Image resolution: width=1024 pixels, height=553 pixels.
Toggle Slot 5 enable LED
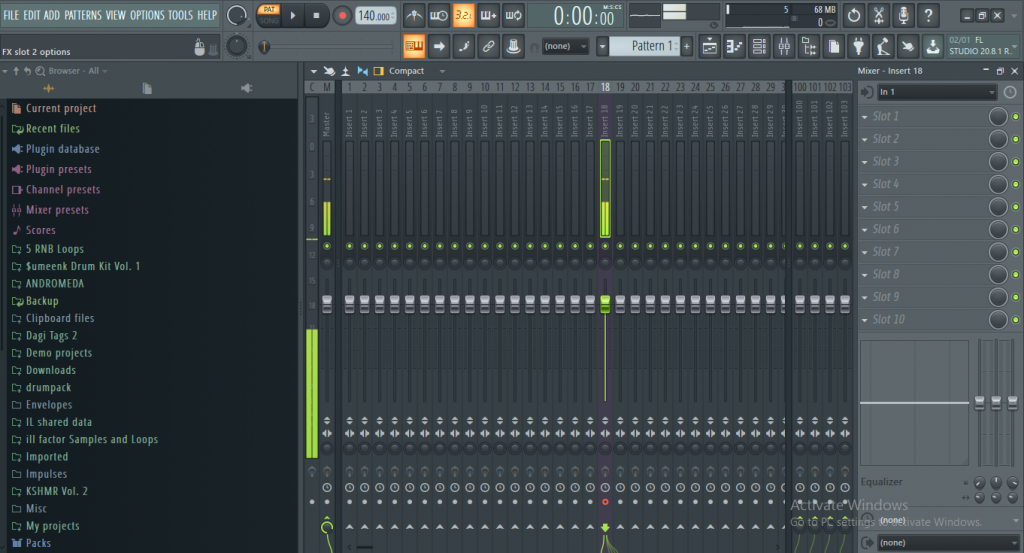point(1016,207)
